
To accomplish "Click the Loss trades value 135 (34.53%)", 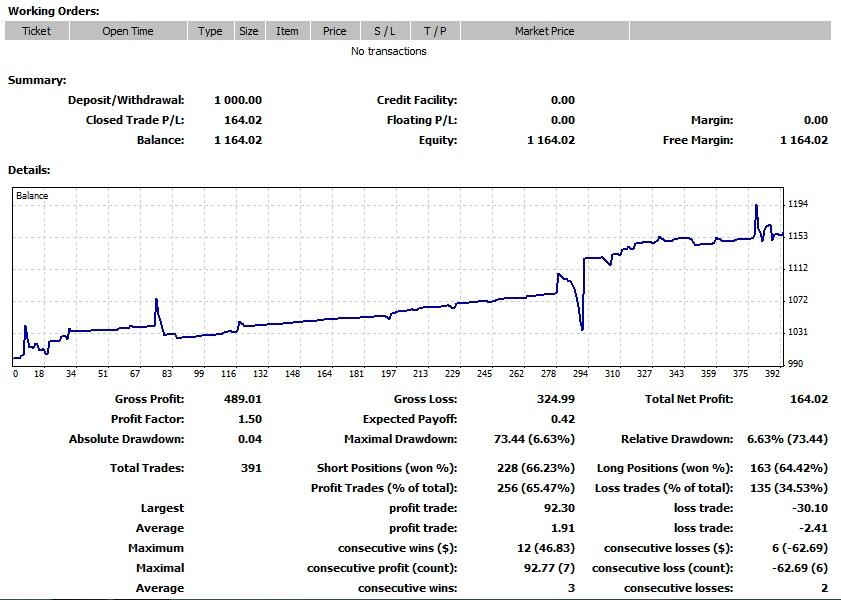I will tap(789, 488).
